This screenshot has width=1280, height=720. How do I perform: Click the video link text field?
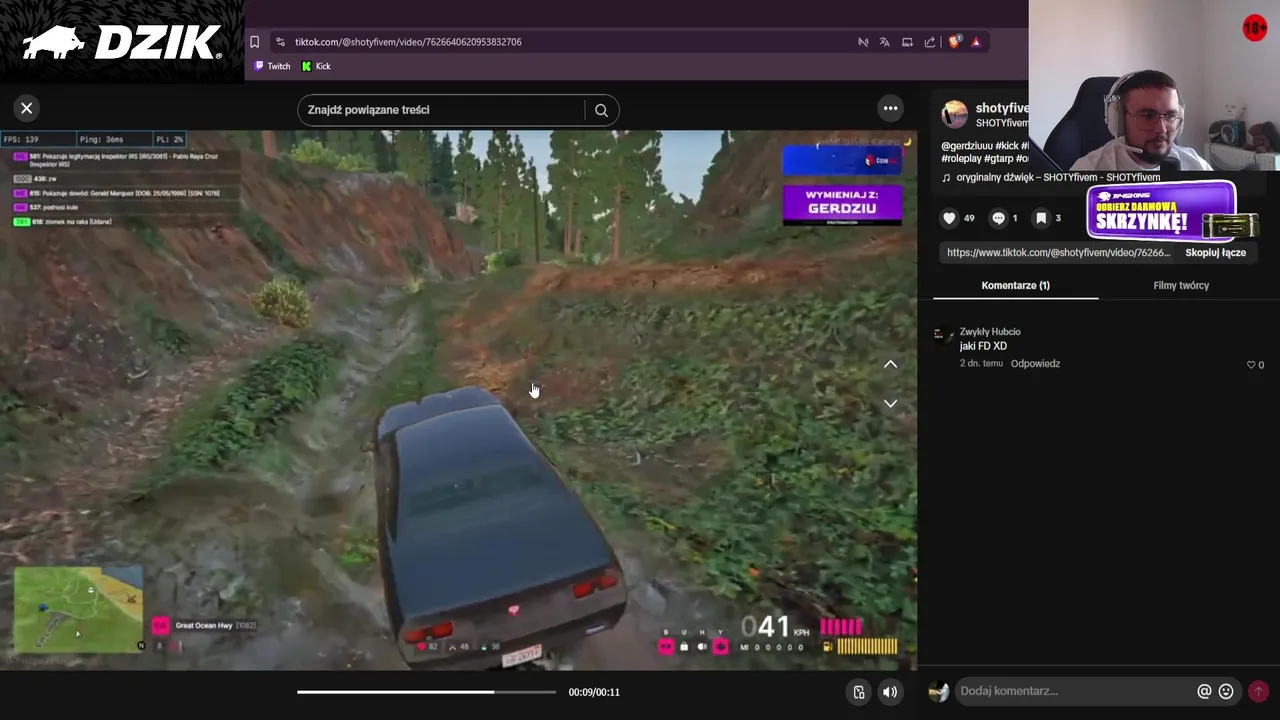[1058, 253]
